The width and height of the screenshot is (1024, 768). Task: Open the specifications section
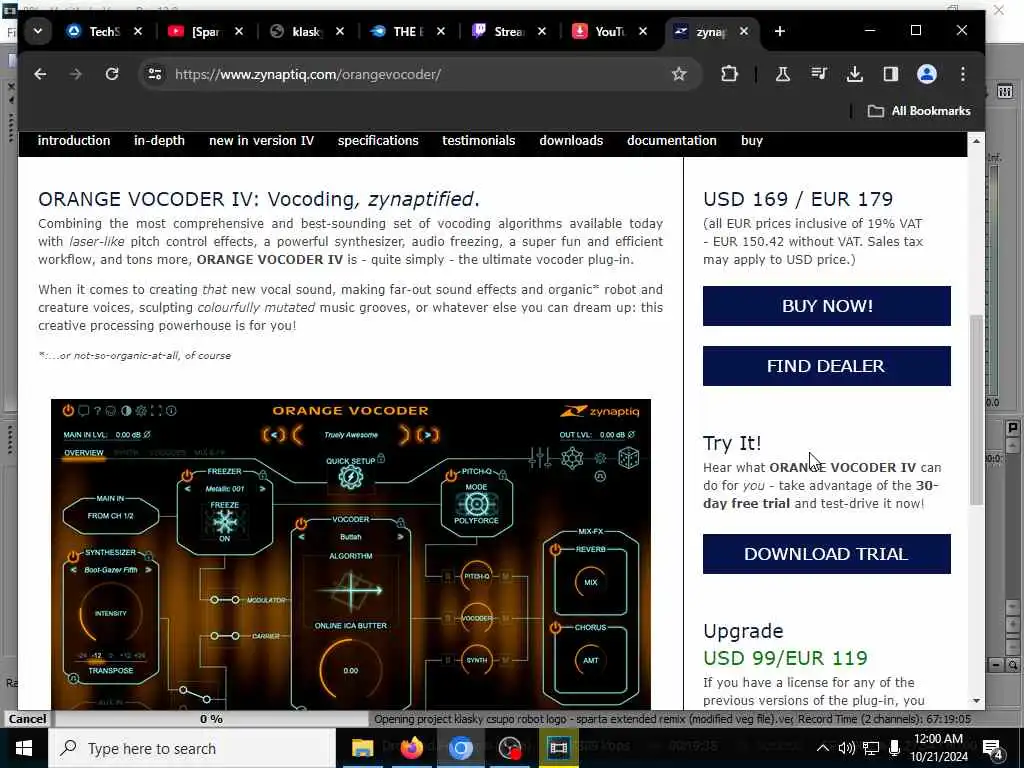point(378,140)
